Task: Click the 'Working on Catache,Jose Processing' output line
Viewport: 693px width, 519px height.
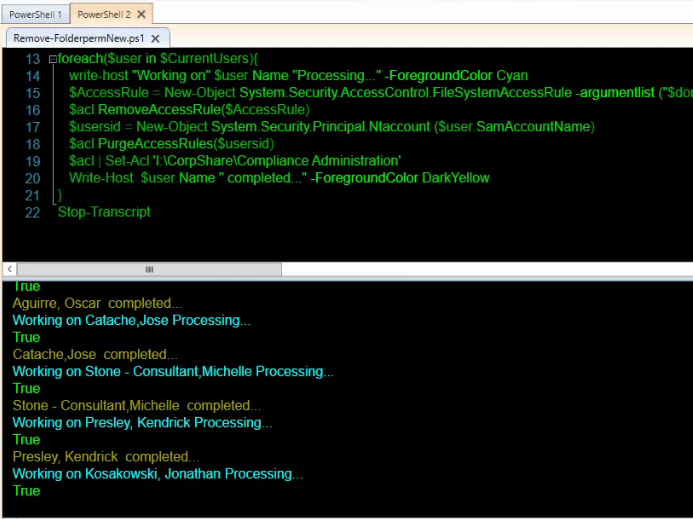Action: 131,320
